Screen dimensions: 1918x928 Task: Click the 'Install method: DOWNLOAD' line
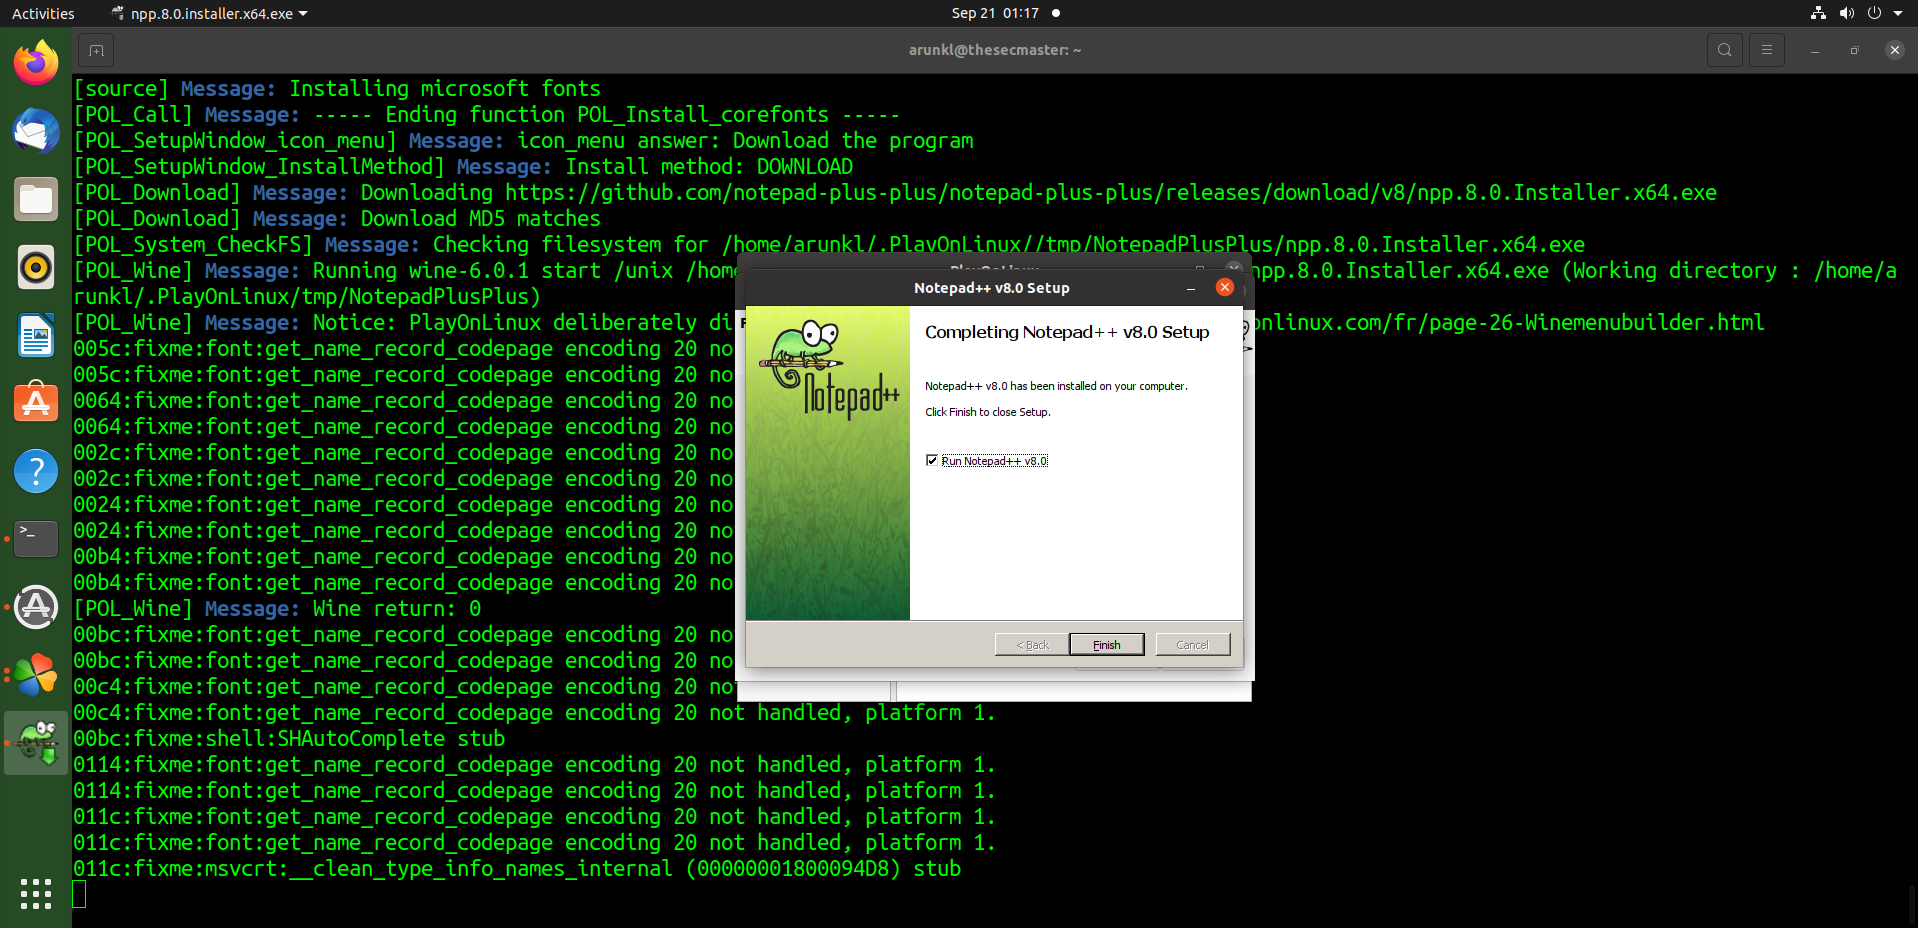click(x=464, y=167)
